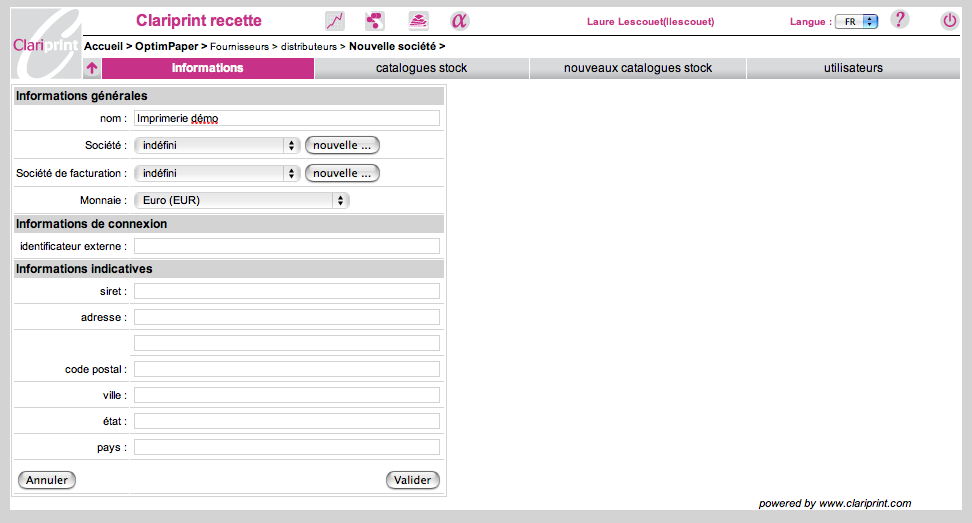Click the OptimPaper breadcrumb link
The width and height of the screenshot is (972, 523).
(x=166, y=46)
